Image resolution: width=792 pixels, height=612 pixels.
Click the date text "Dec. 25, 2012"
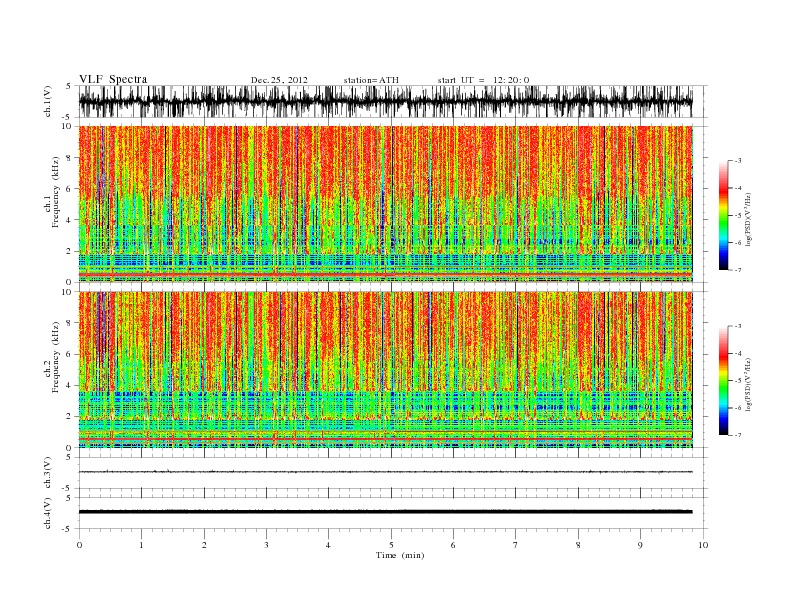click(x=279, y=80)
